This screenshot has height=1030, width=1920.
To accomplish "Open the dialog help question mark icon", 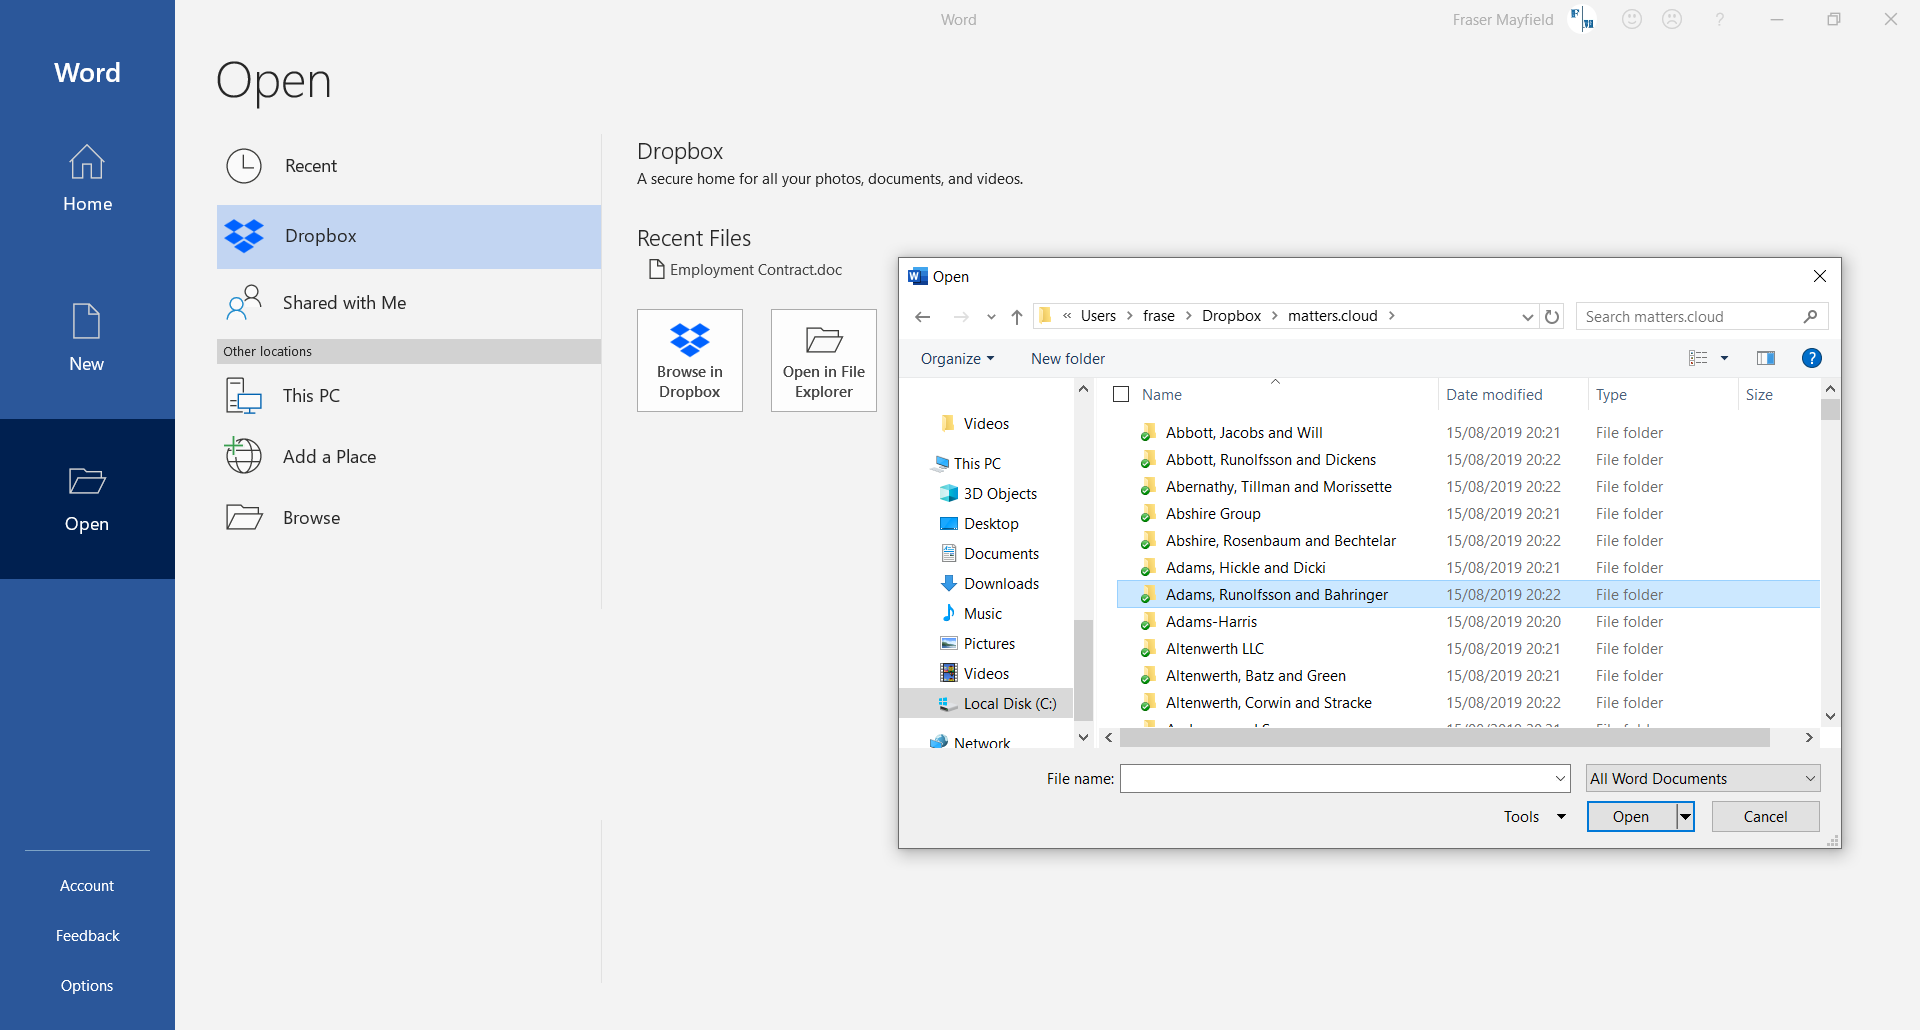I will [1811, 359].
